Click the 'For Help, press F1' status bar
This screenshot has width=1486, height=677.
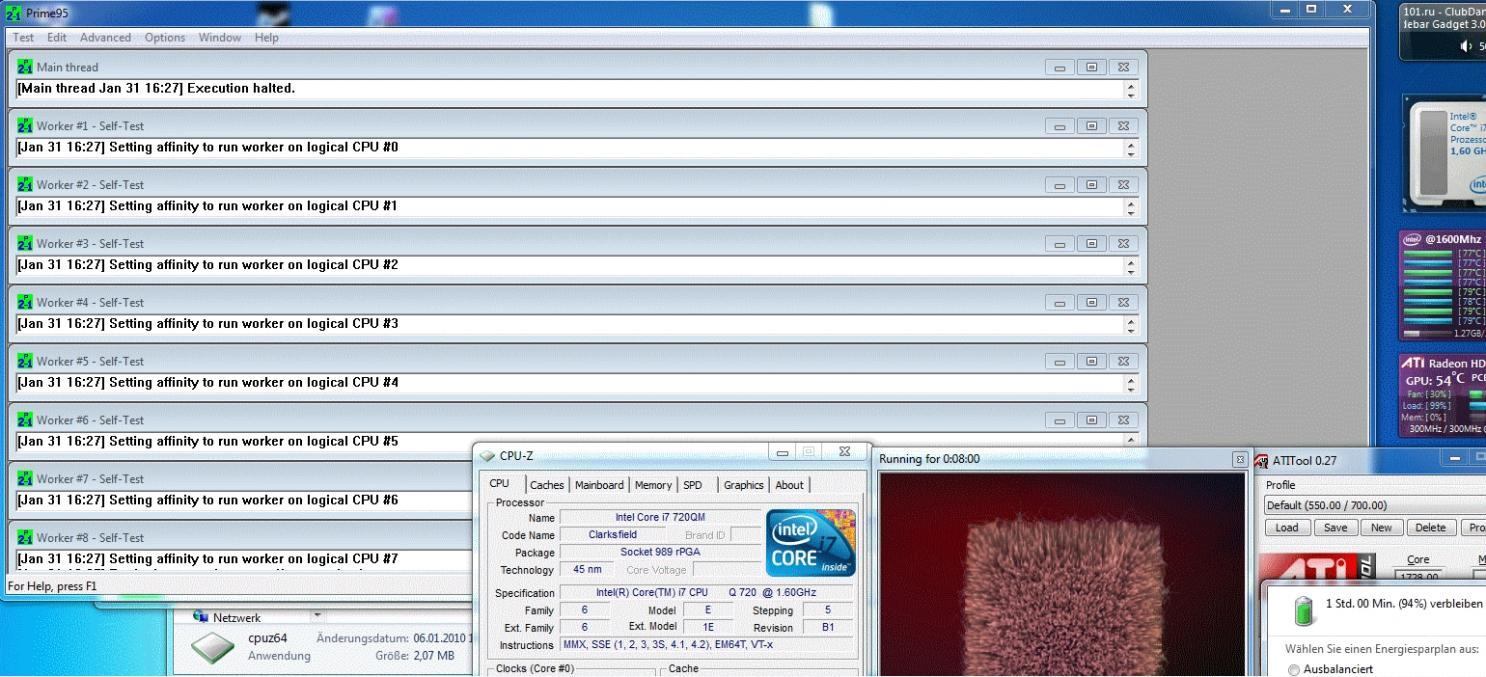coord(52,586)
